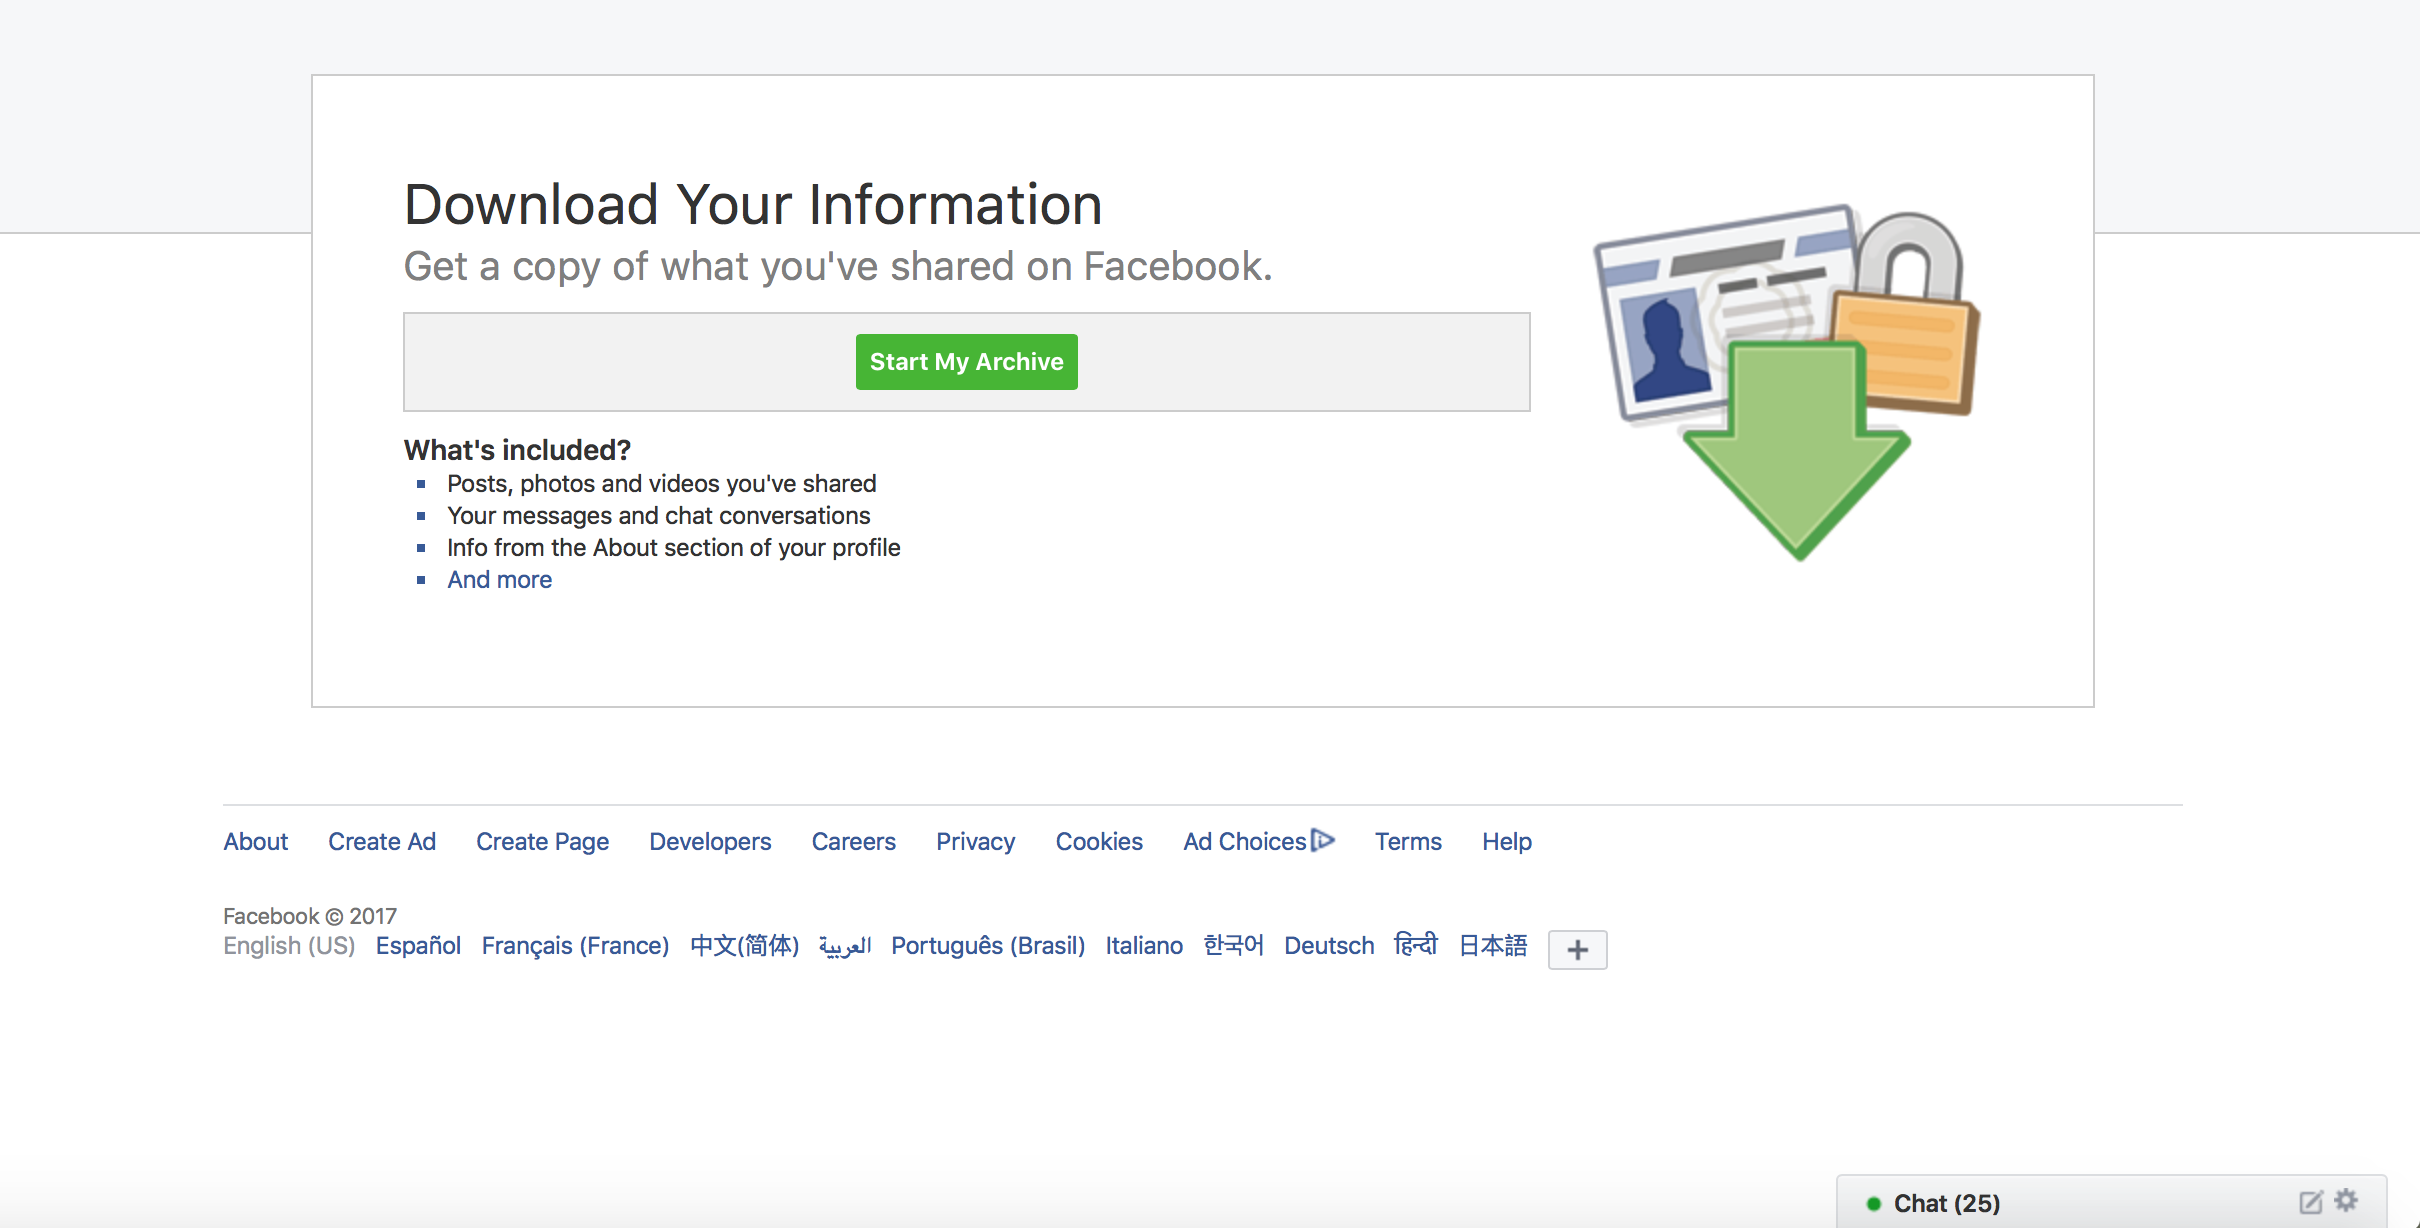
Task: Open the And more link
Action: (499, 580)
